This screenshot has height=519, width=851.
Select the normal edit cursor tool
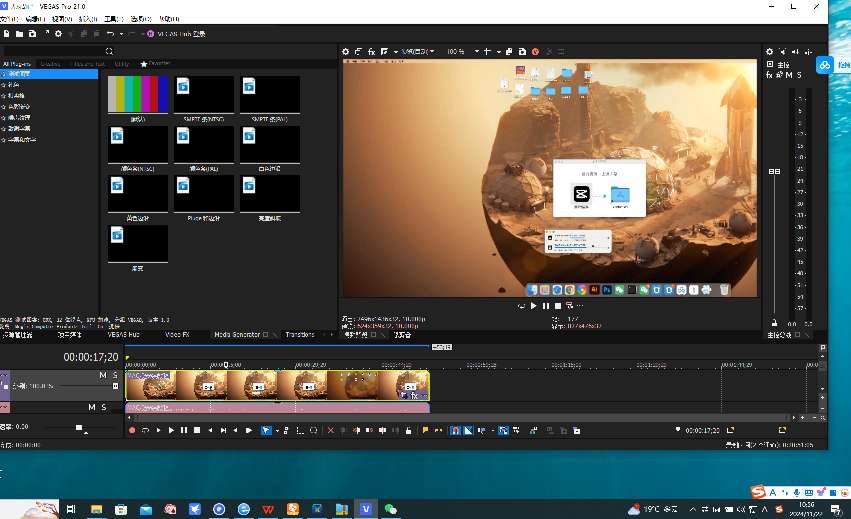click(x=267, y=430)
